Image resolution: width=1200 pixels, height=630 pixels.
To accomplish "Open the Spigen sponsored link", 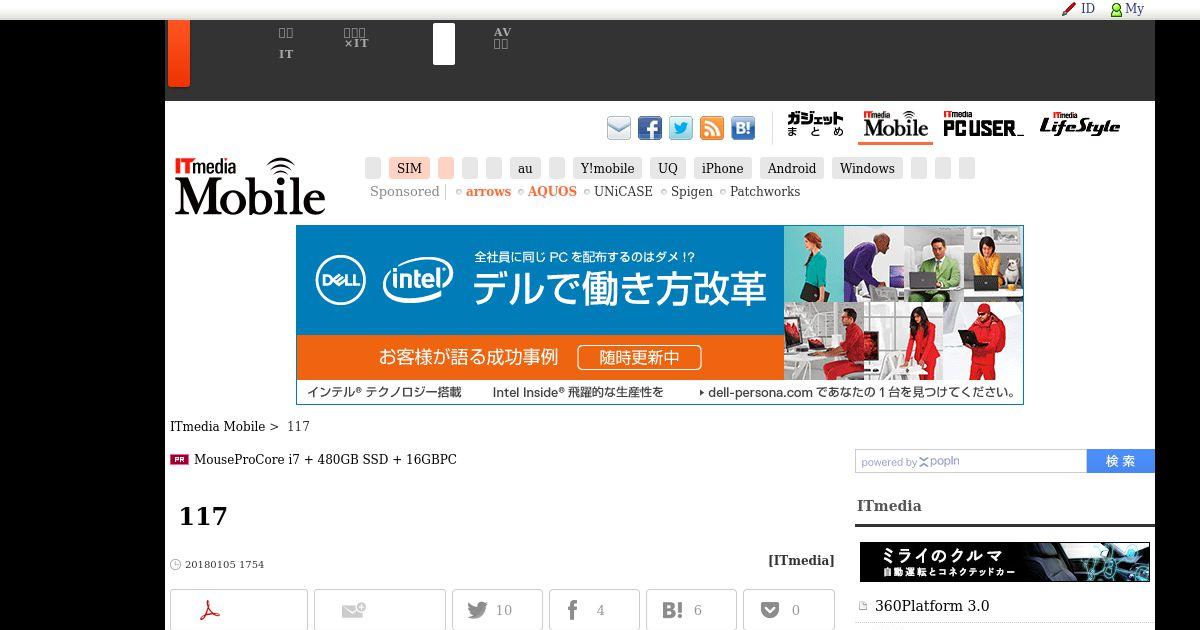I will click(x=692, y=192).
